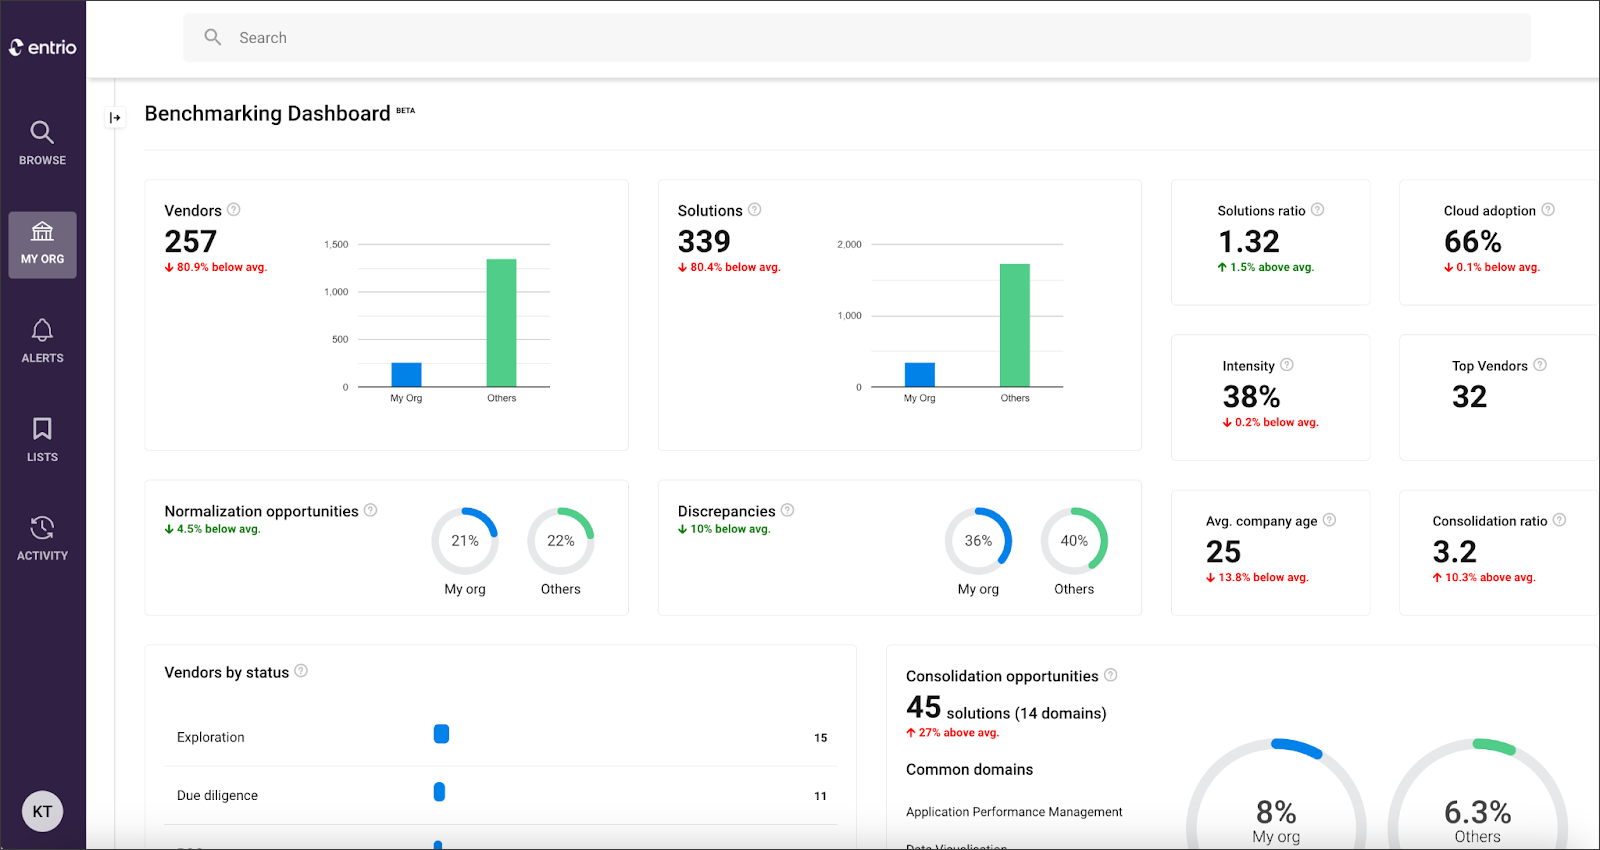This screenshot has width=1600, height=850.
Task: Click the entrio logo
Action: point(43,47)
